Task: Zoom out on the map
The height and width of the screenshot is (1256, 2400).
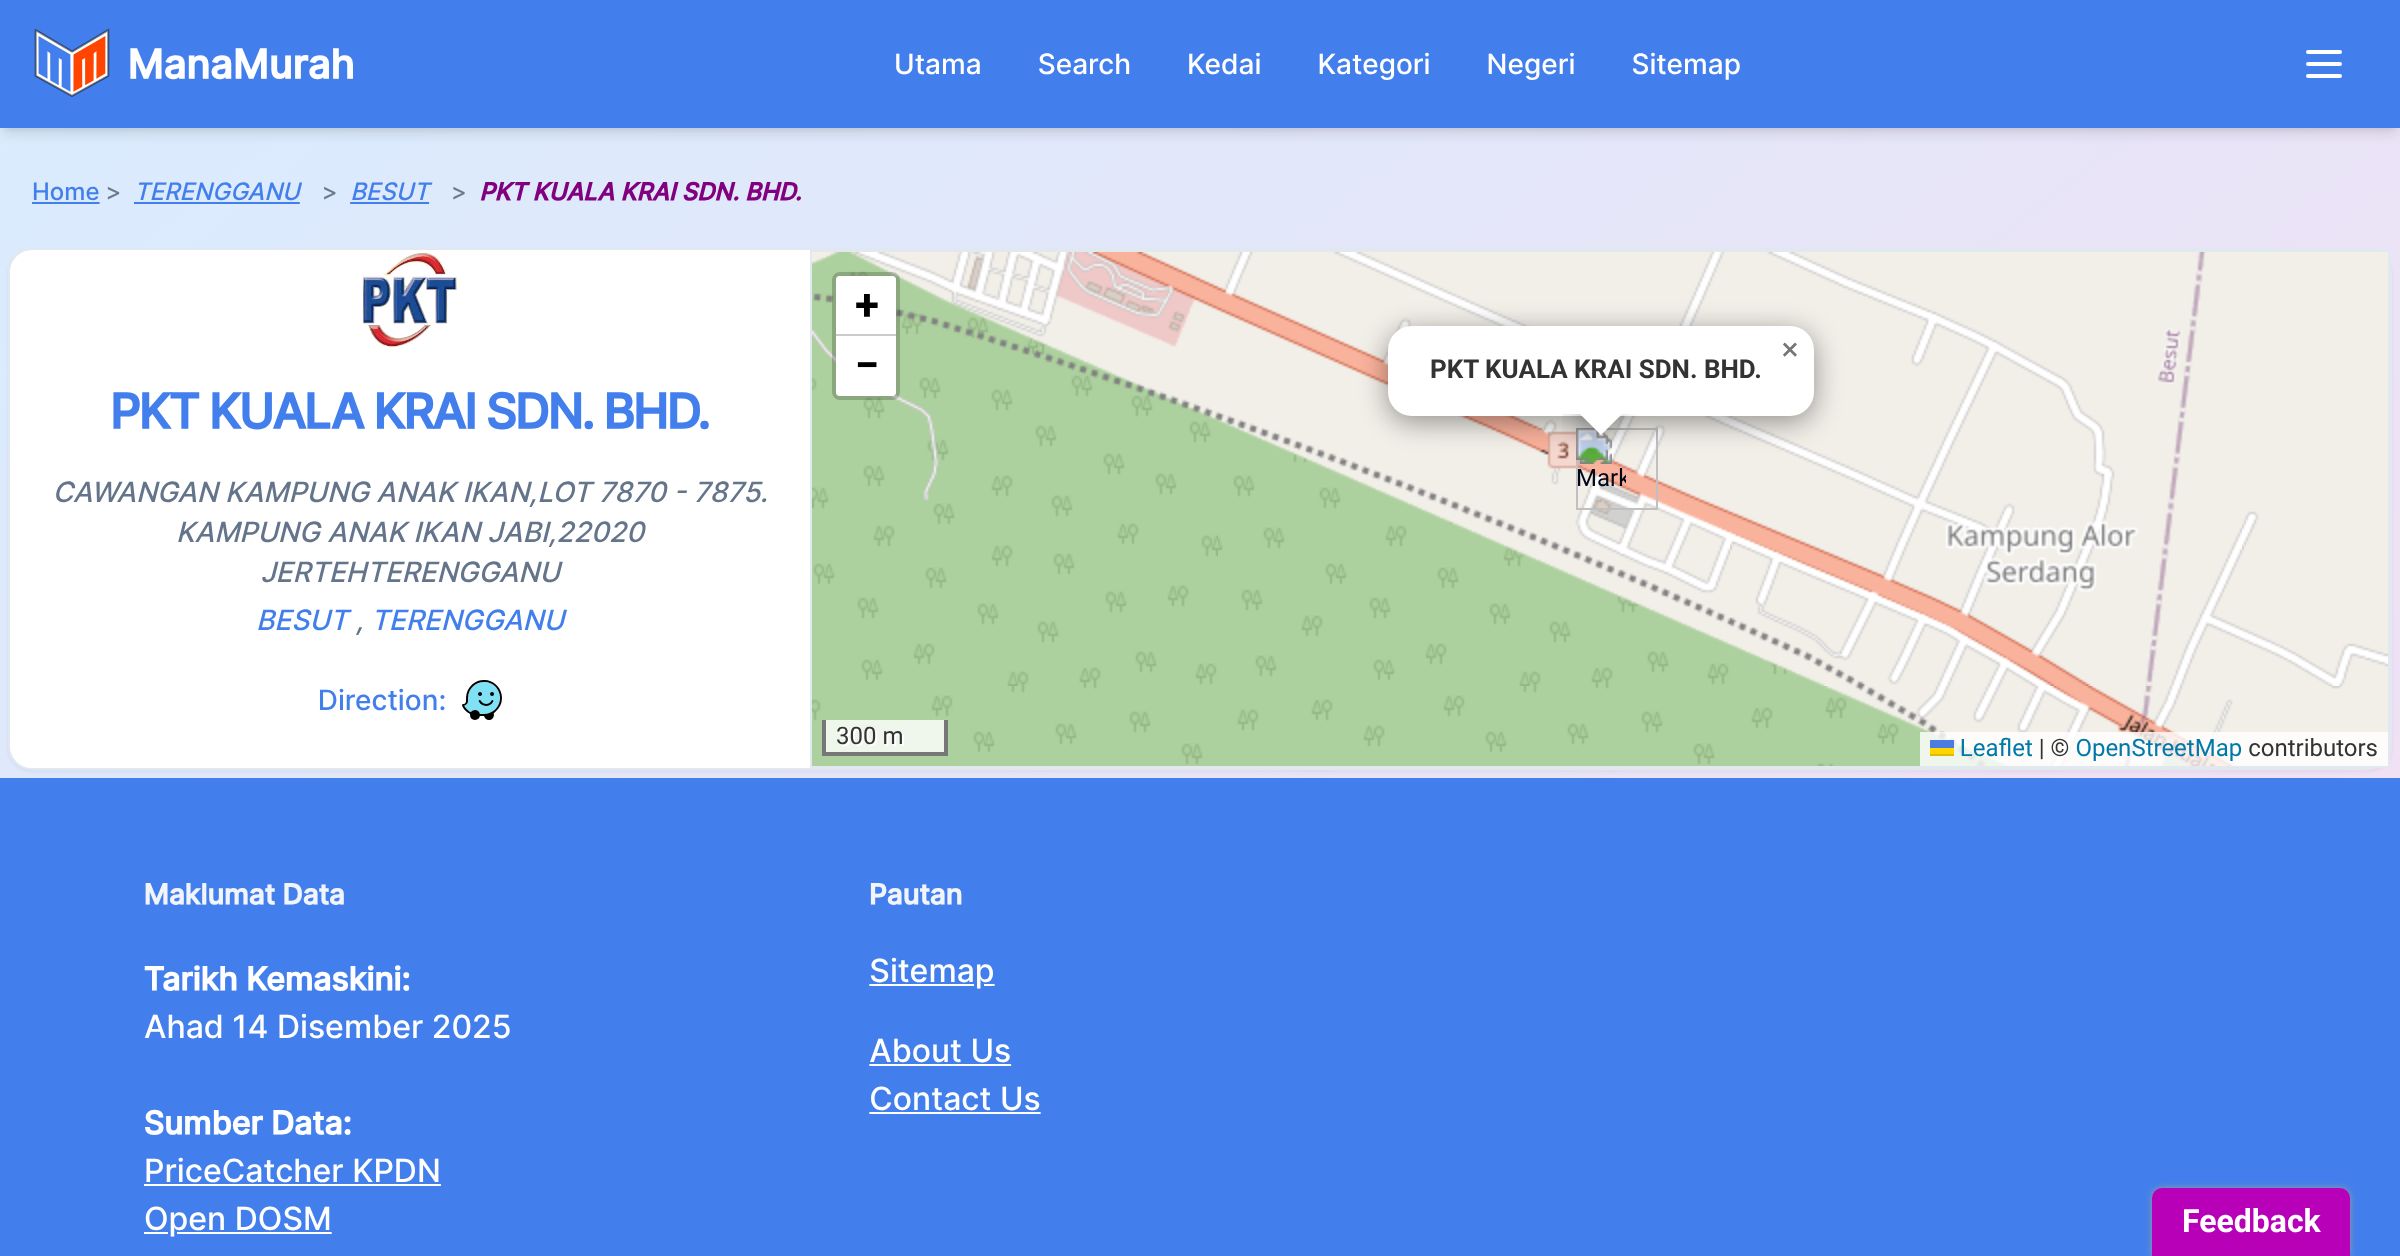Action: point(866,365)
